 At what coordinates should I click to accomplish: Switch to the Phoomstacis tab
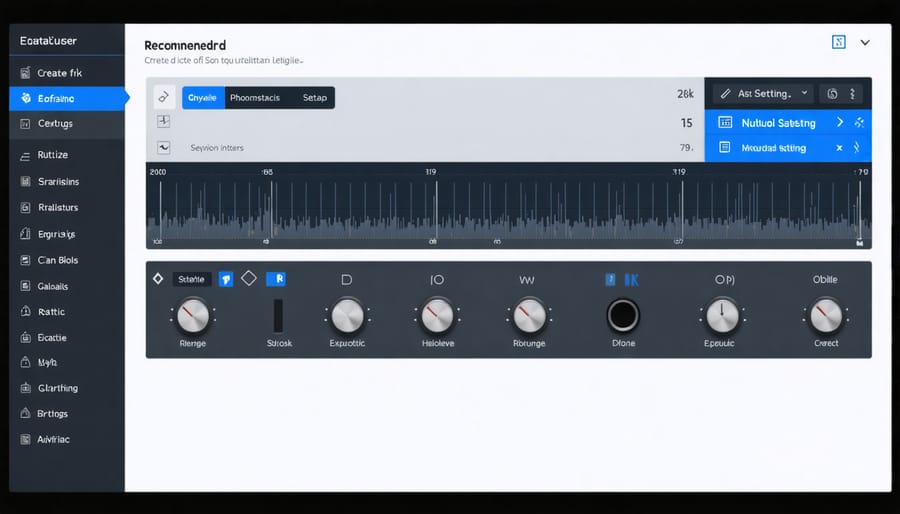point(255,98)
